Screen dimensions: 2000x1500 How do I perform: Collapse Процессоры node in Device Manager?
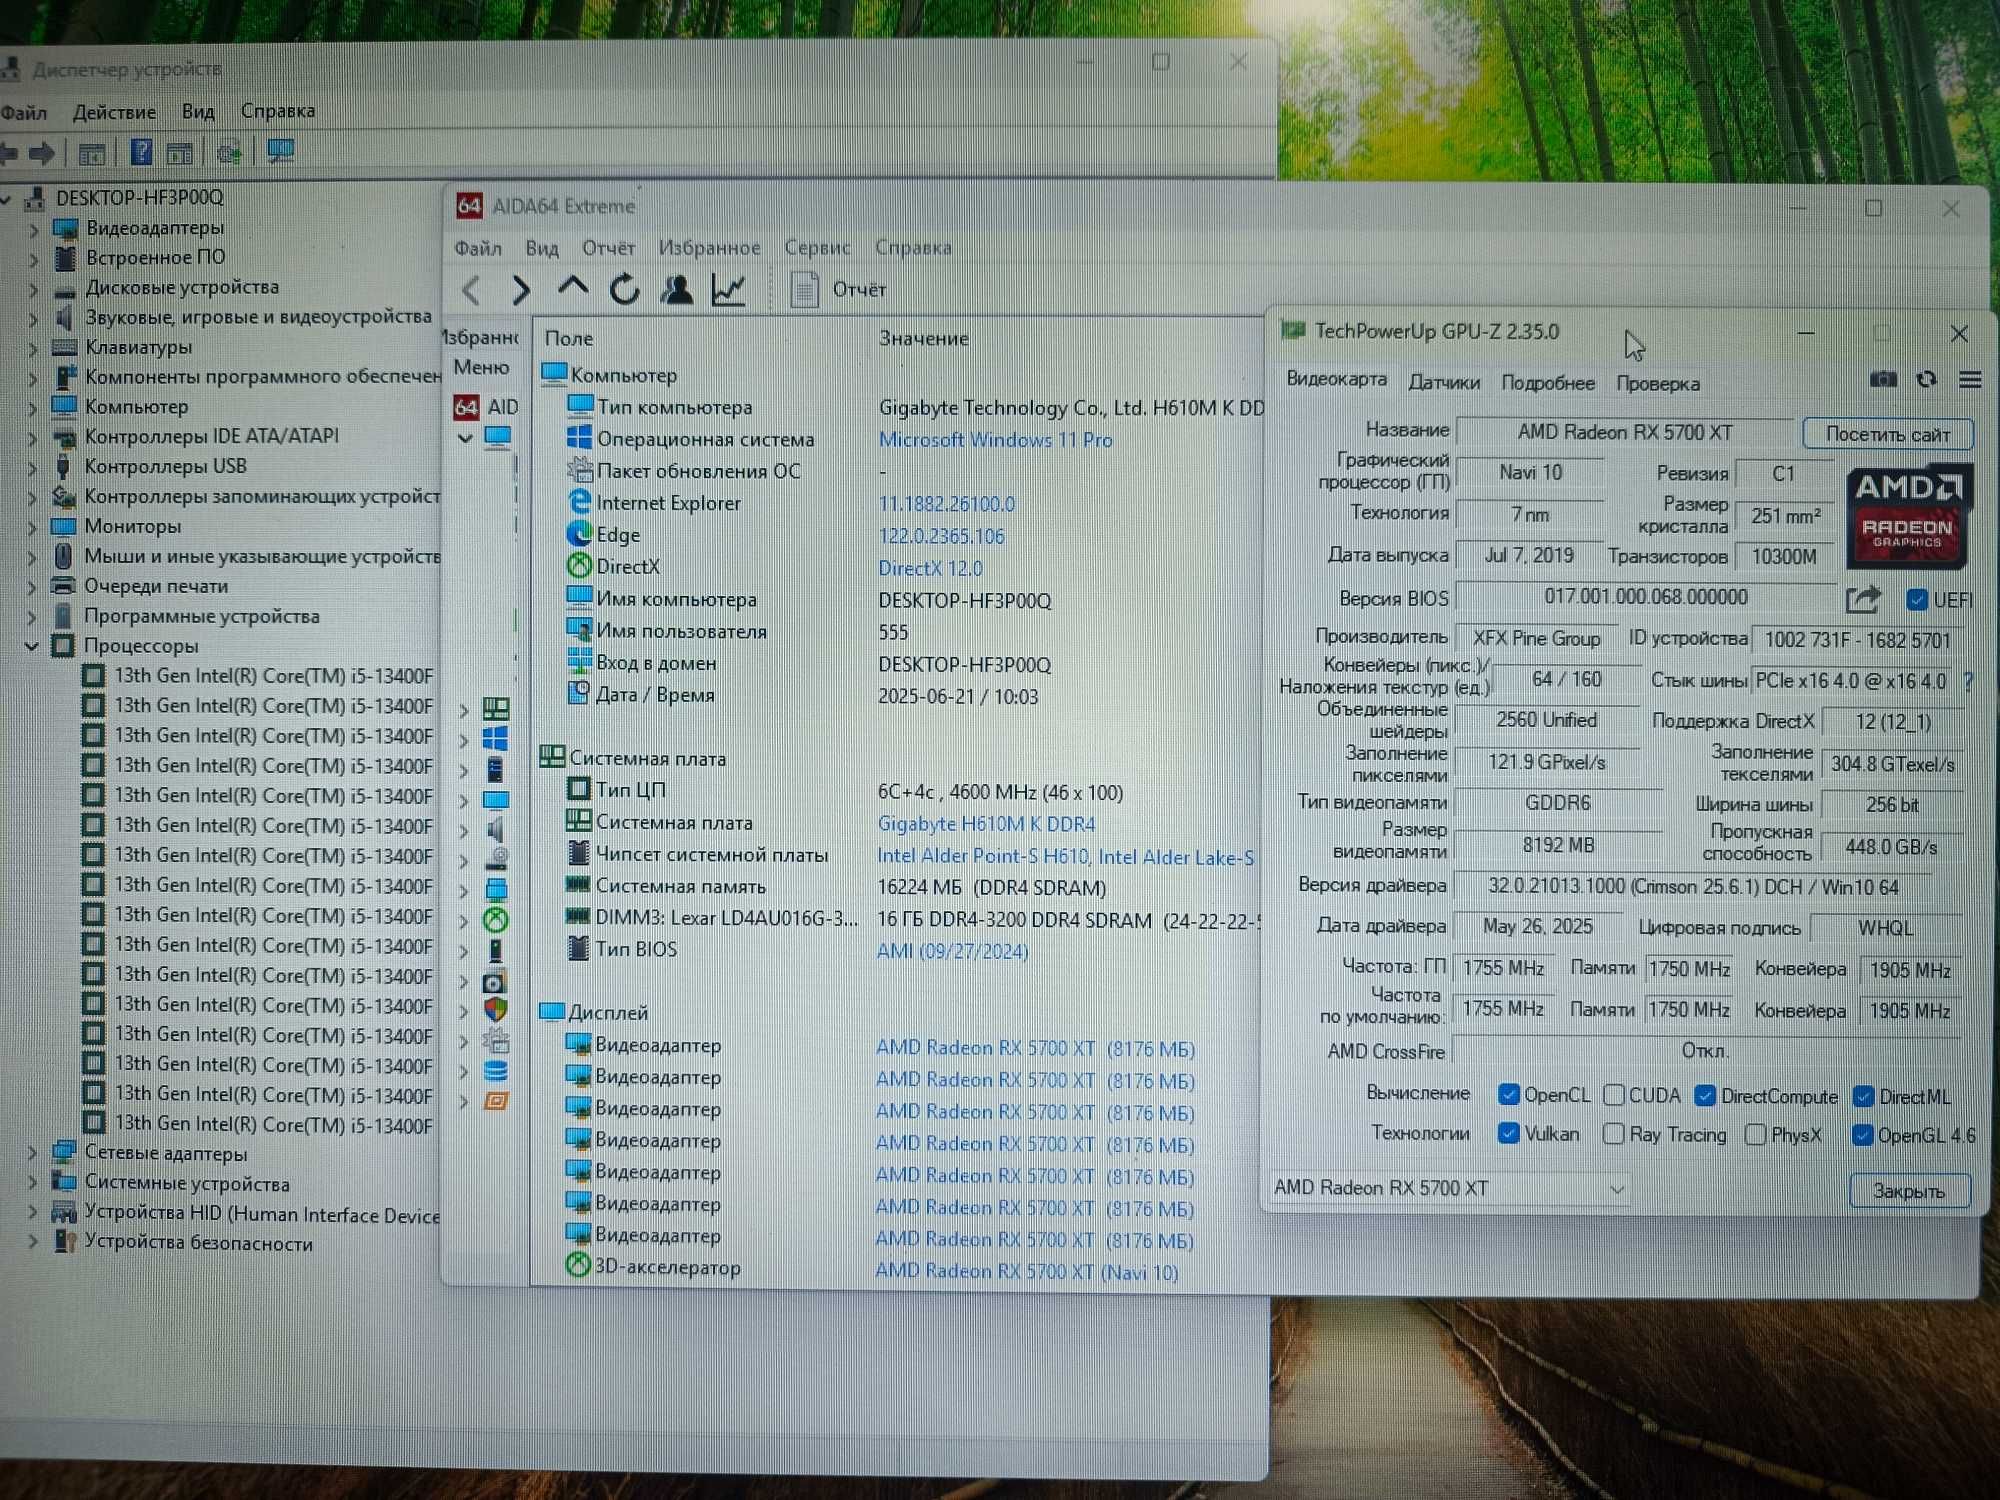[x=31, y=646]
